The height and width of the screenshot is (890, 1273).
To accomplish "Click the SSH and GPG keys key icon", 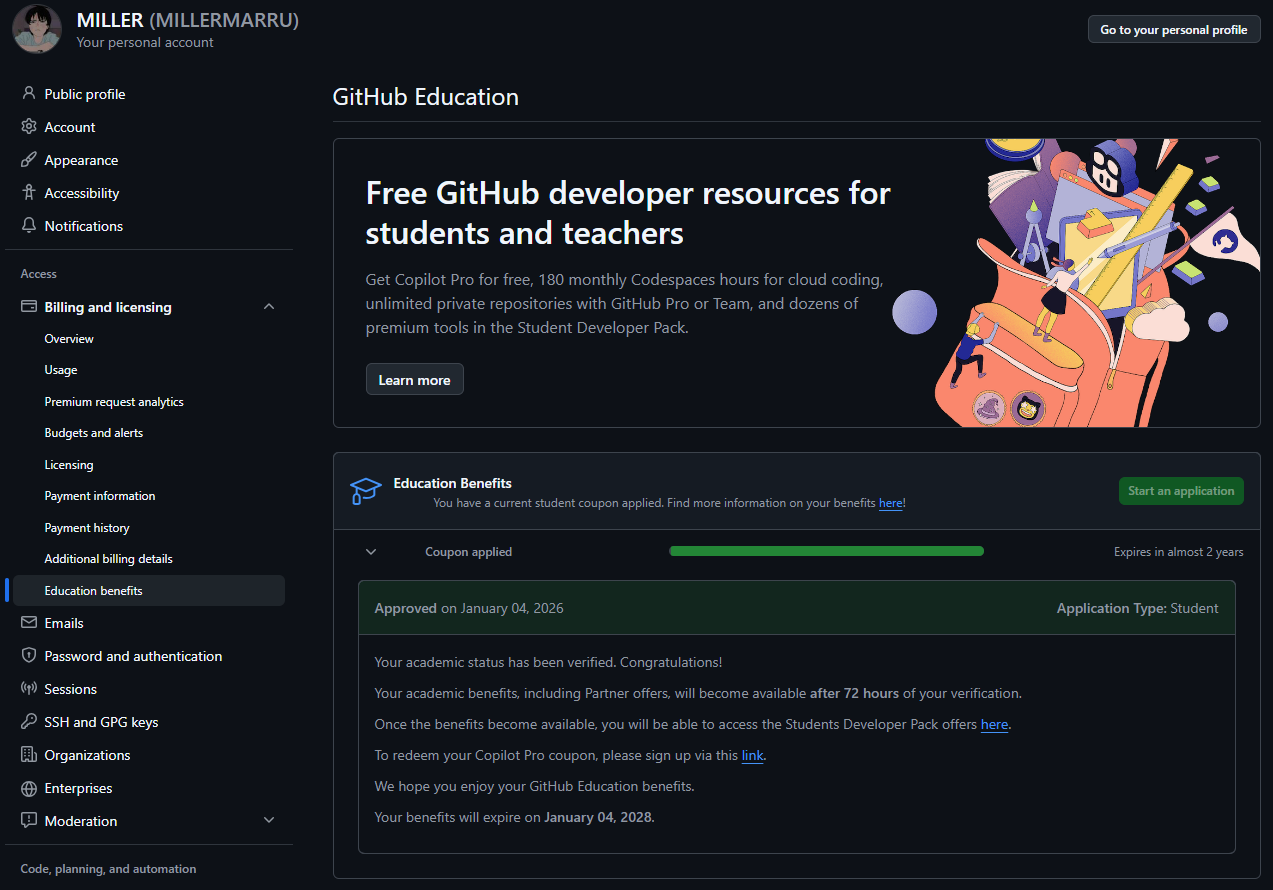I will pos(29,722).
